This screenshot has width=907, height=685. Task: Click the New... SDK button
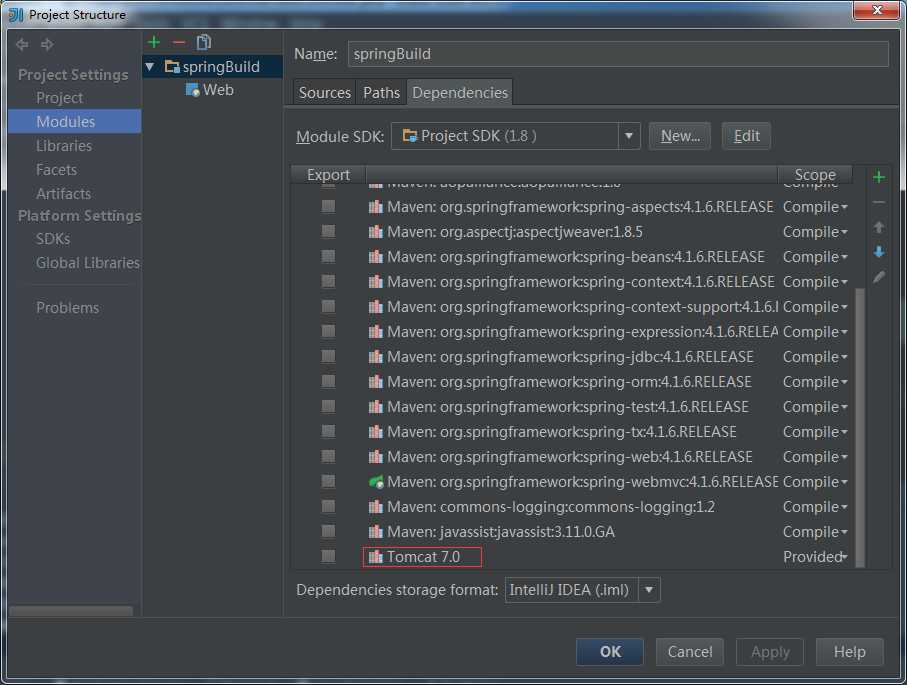[x=680, y=136]
